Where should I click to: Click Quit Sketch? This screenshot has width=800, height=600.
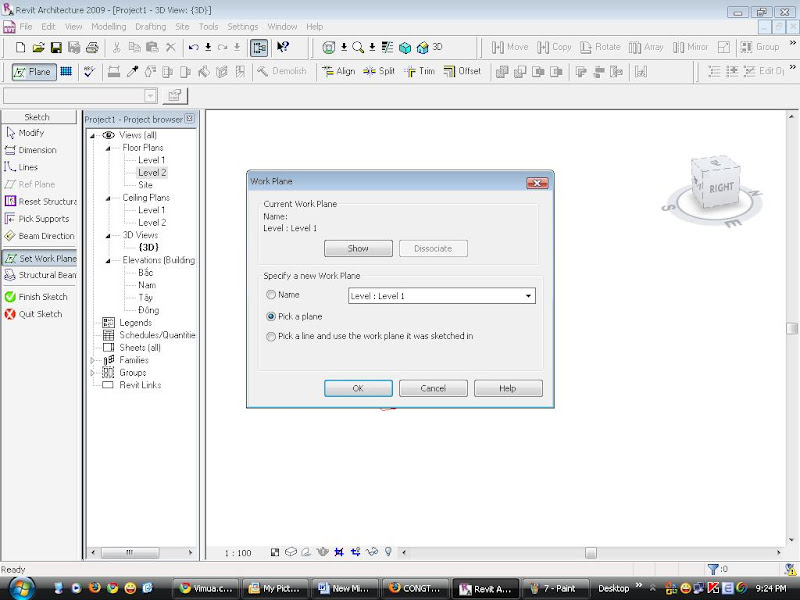[34, 314]
